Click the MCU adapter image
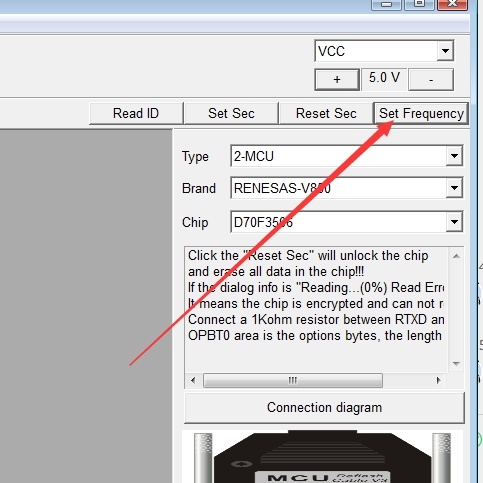Screen dimensions: 483x483 point(322,457)
